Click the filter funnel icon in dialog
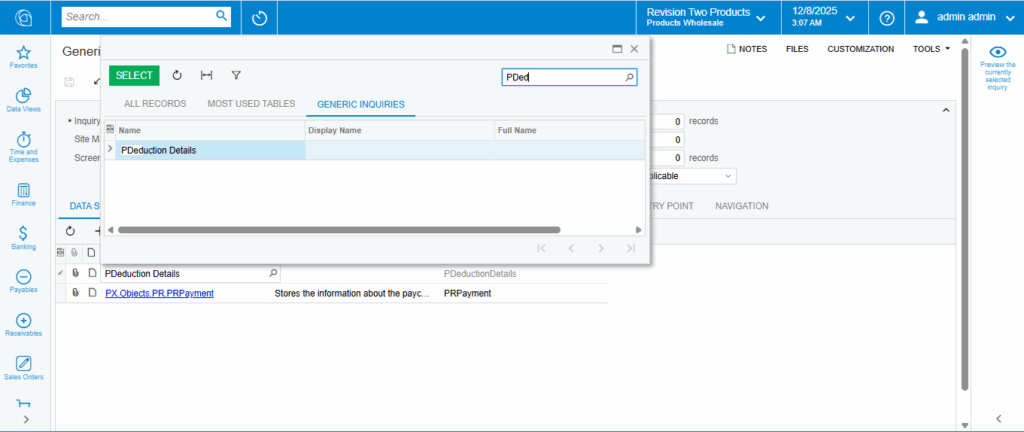The image size is (1024, 432). coord(236,75)
